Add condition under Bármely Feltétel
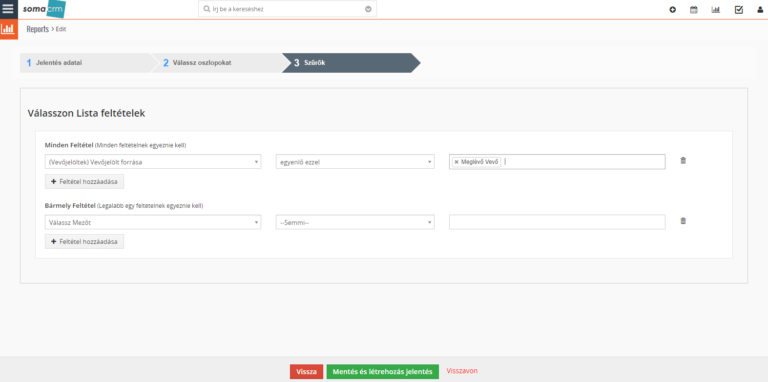Viewport: 768px width, 382px height. click(x=84, y=241)
